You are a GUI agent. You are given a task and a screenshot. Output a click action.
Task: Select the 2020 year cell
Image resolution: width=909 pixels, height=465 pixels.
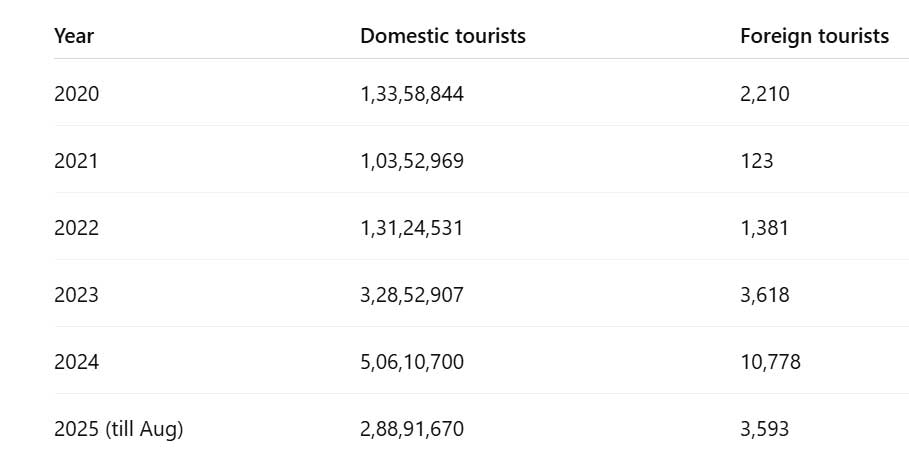click(x=77, y=94)
